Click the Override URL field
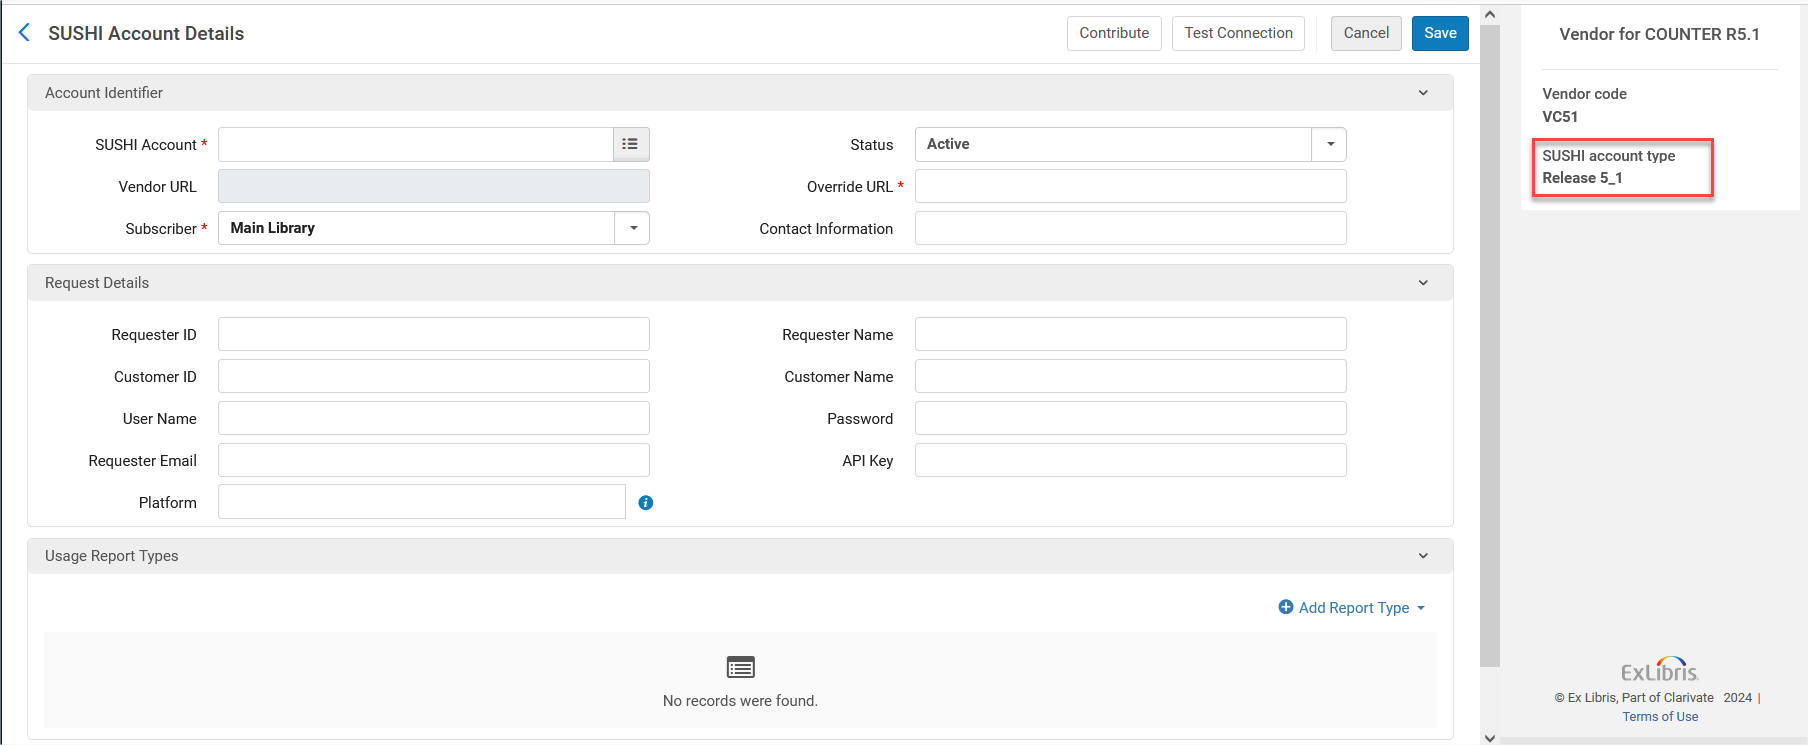1808x745 pixels. (x=1130, y=186)
